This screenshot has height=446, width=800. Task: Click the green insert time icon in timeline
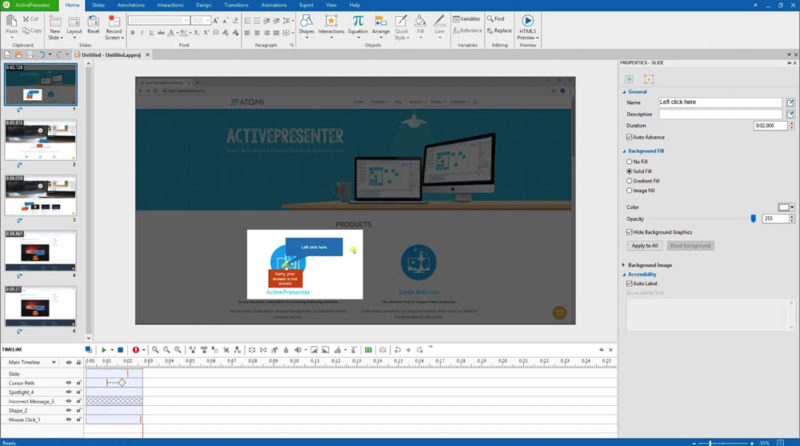tap(368, 350)
